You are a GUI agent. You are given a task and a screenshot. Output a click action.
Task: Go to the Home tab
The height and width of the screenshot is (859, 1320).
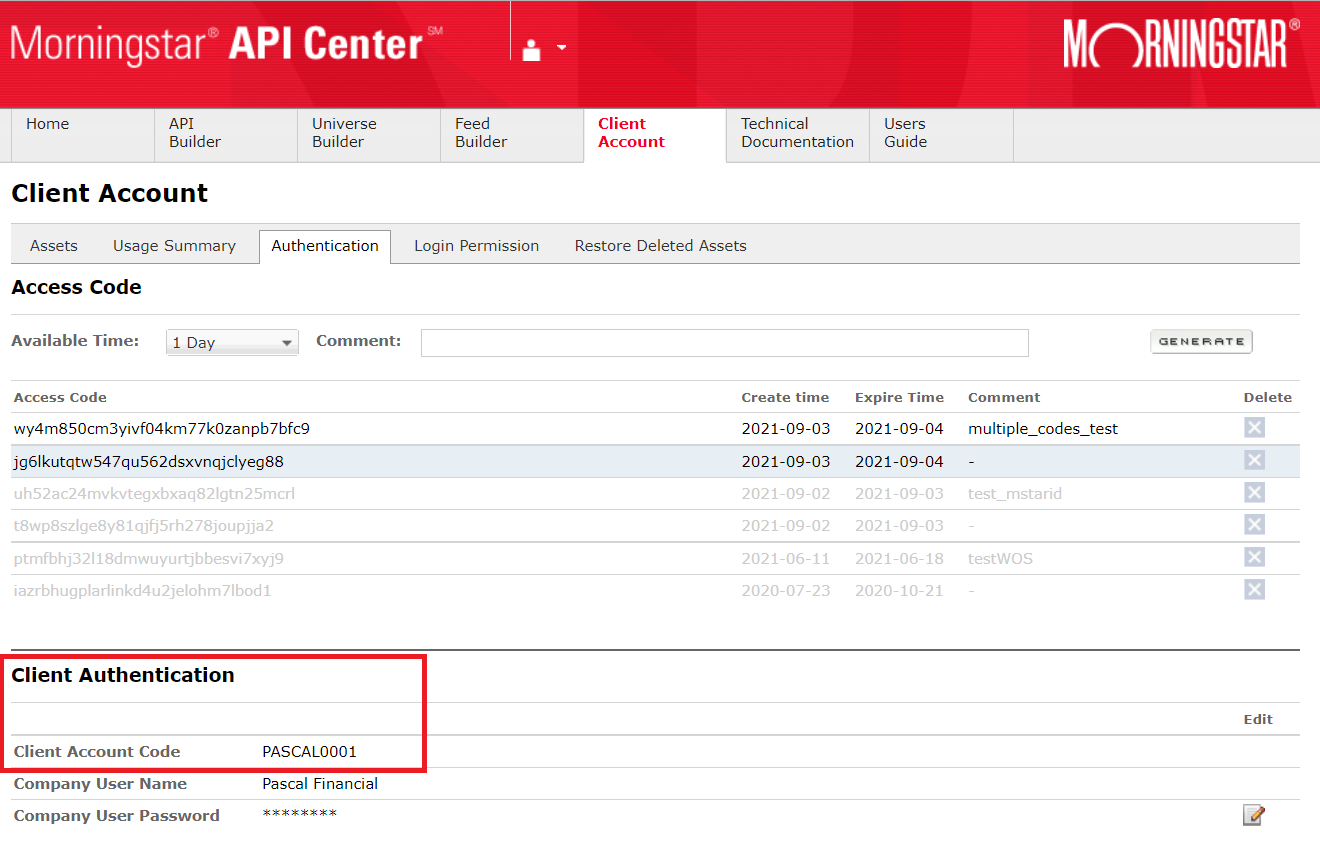(x=83, y=134)
